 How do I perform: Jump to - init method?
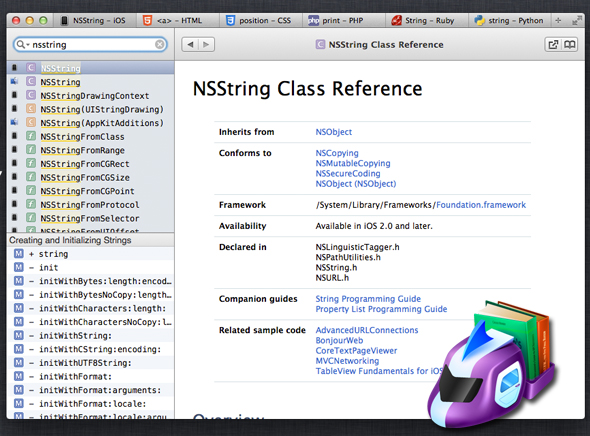tap(90, 267)
